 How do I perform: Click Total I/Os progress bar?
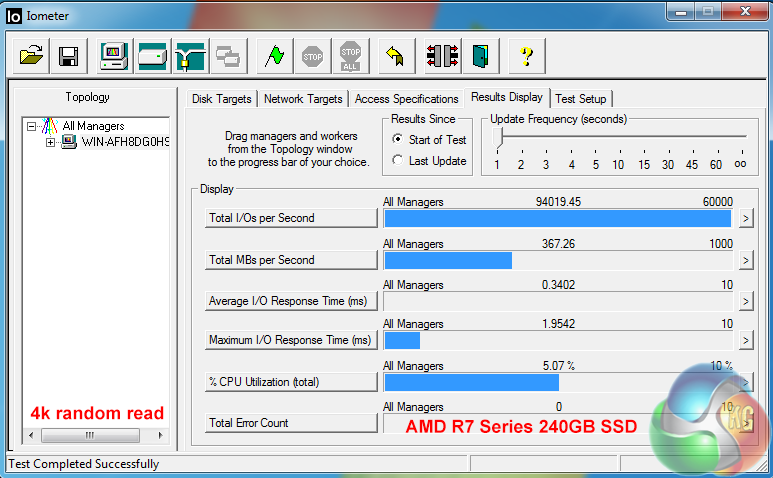tap(559, 218)
